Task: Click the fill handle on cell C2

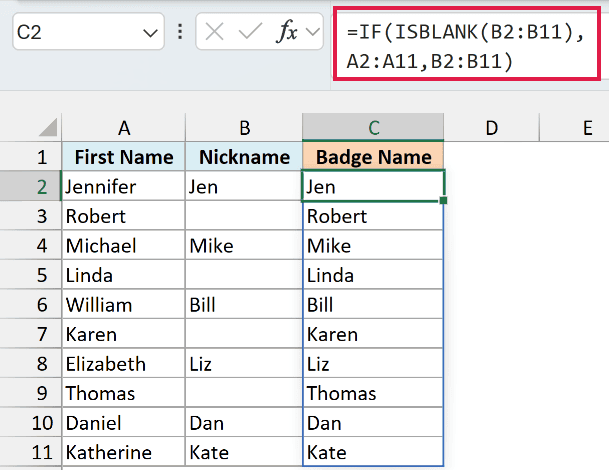Action: coord(444,200)
